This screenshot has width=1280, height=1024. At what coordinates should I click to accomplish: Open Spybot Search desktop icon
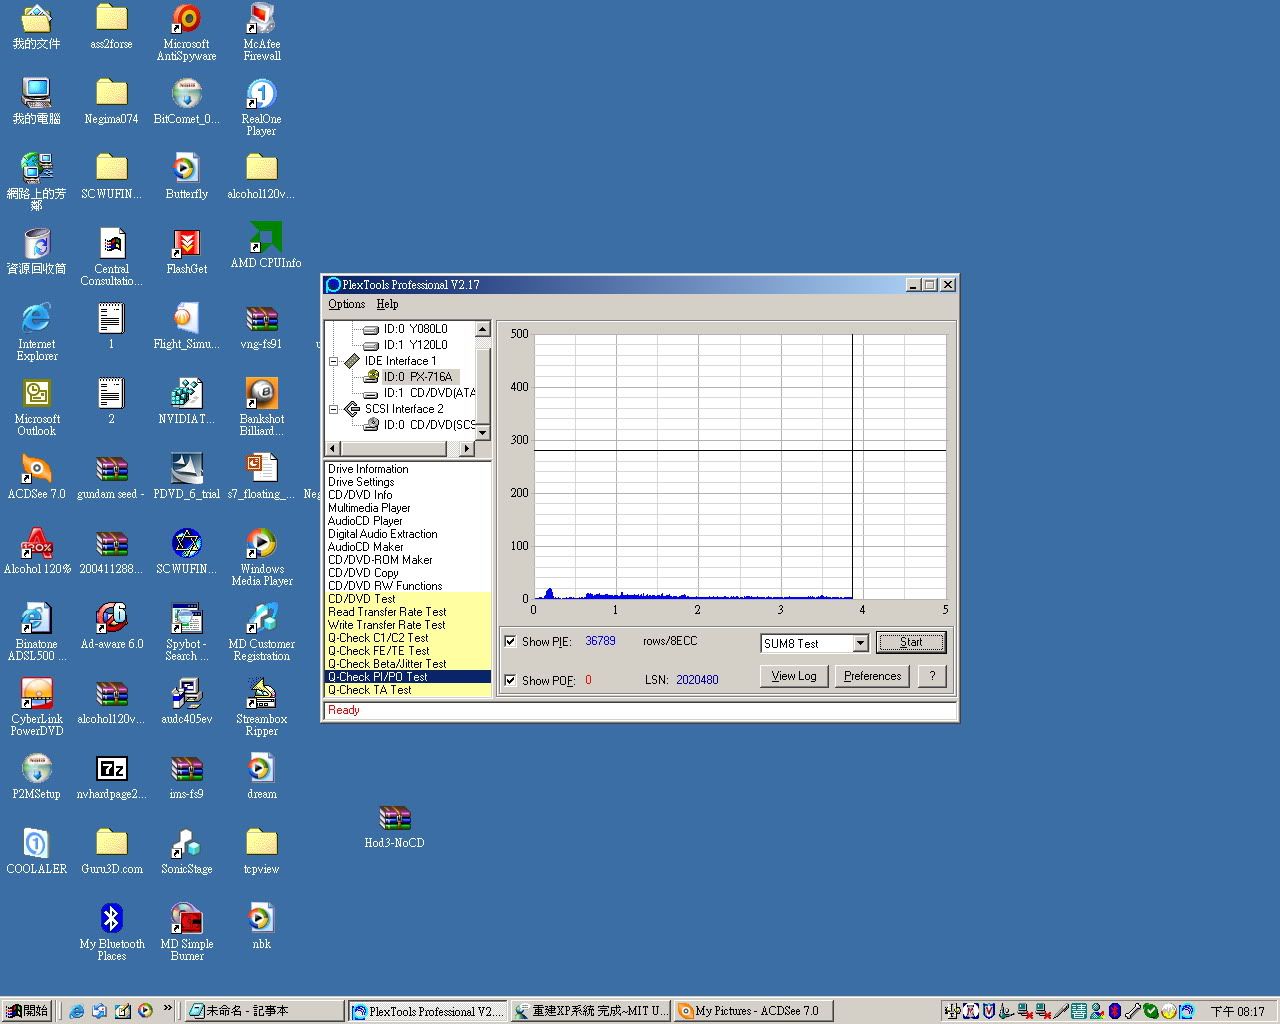187,632
